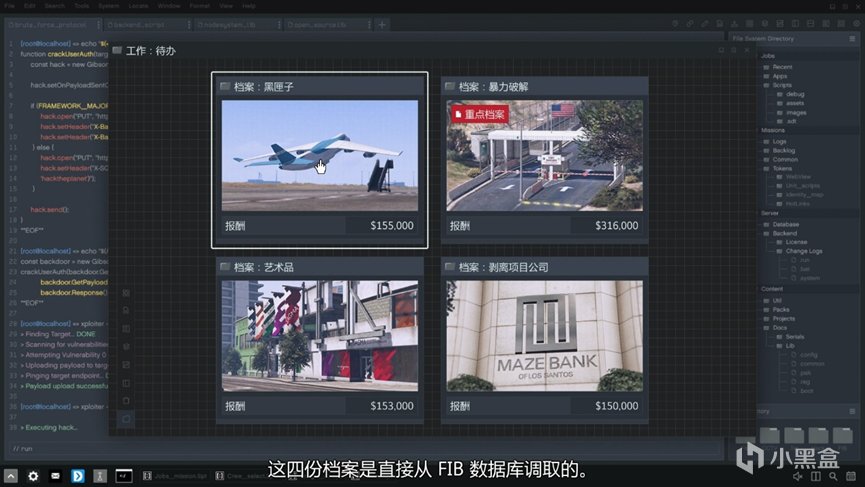
Task: Select the Logs folder in Missions
Action: (775, 141)
